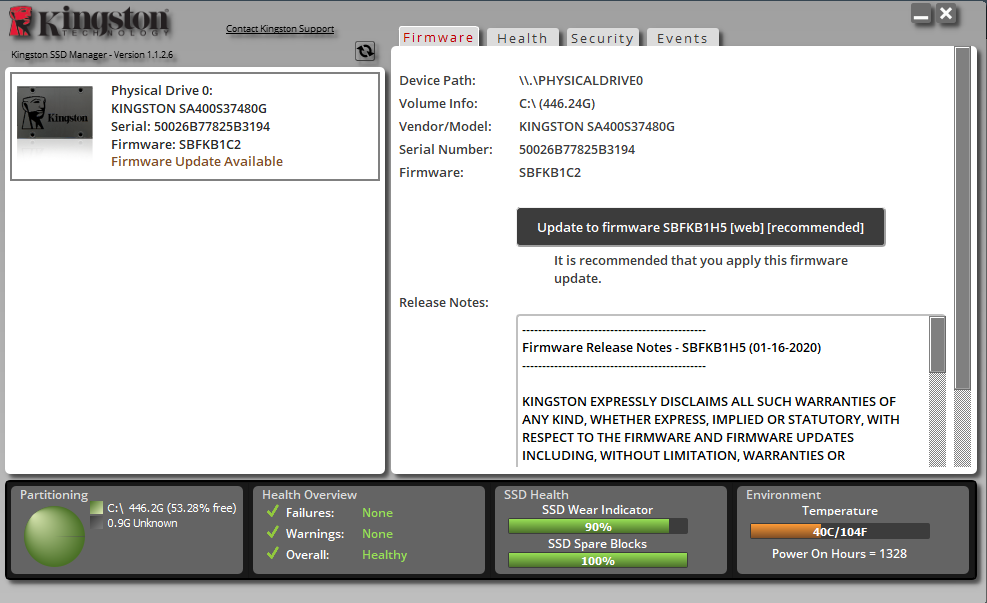The width and height of the screenshot is (987, 603).
Task: Click the SSD Wear Indicator 90% bar
Action: (x=597, y=526)
